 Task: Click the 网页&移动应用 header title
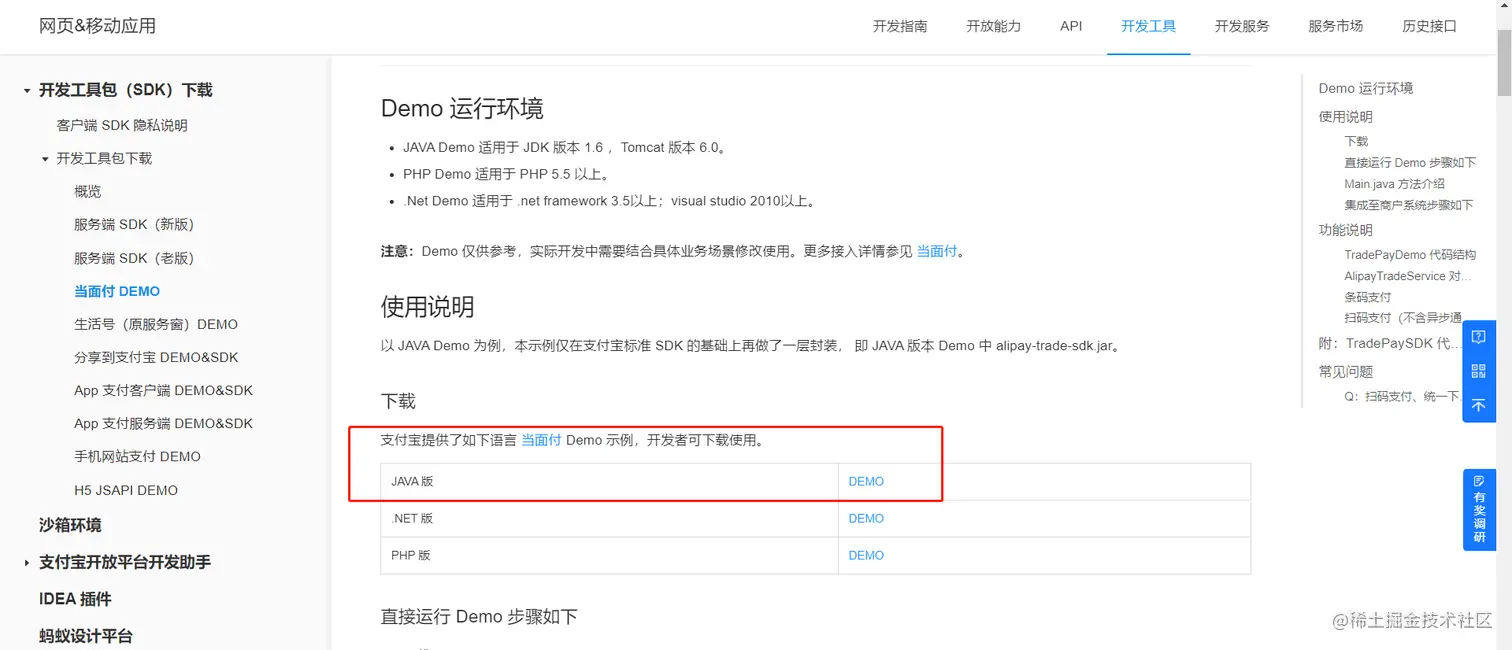tap(98, 26)
